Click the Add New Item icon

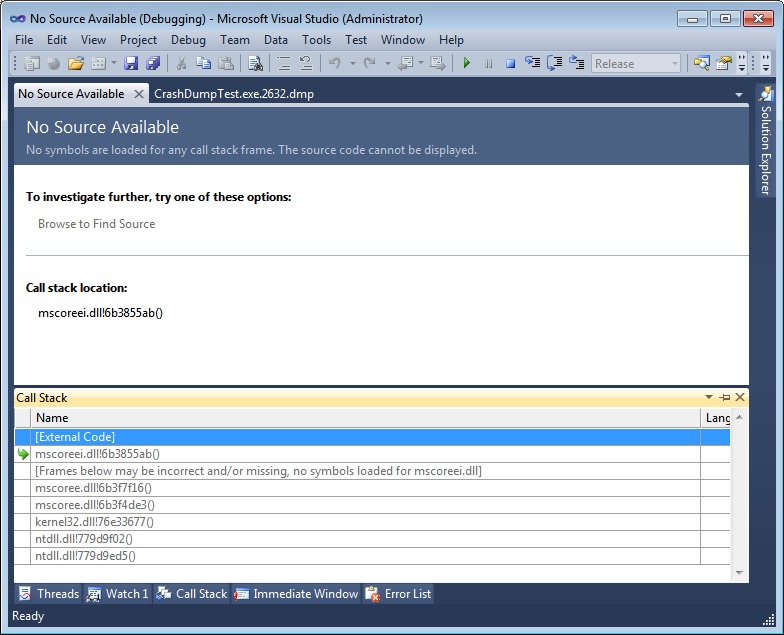tap(98, 64)
